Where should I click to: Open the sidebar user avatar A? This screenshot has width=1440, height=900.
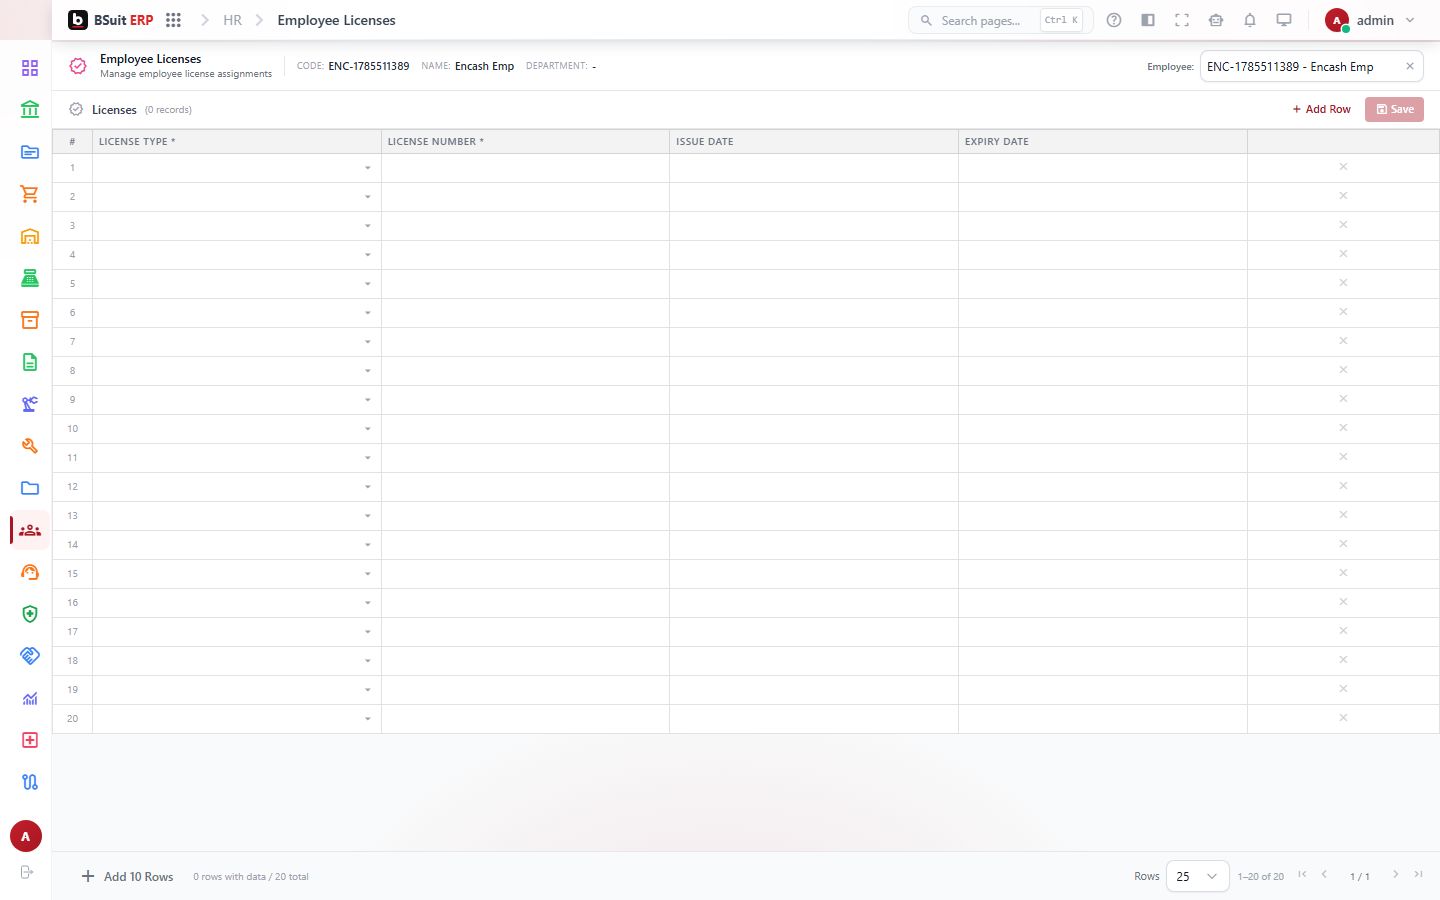[26, 836]
